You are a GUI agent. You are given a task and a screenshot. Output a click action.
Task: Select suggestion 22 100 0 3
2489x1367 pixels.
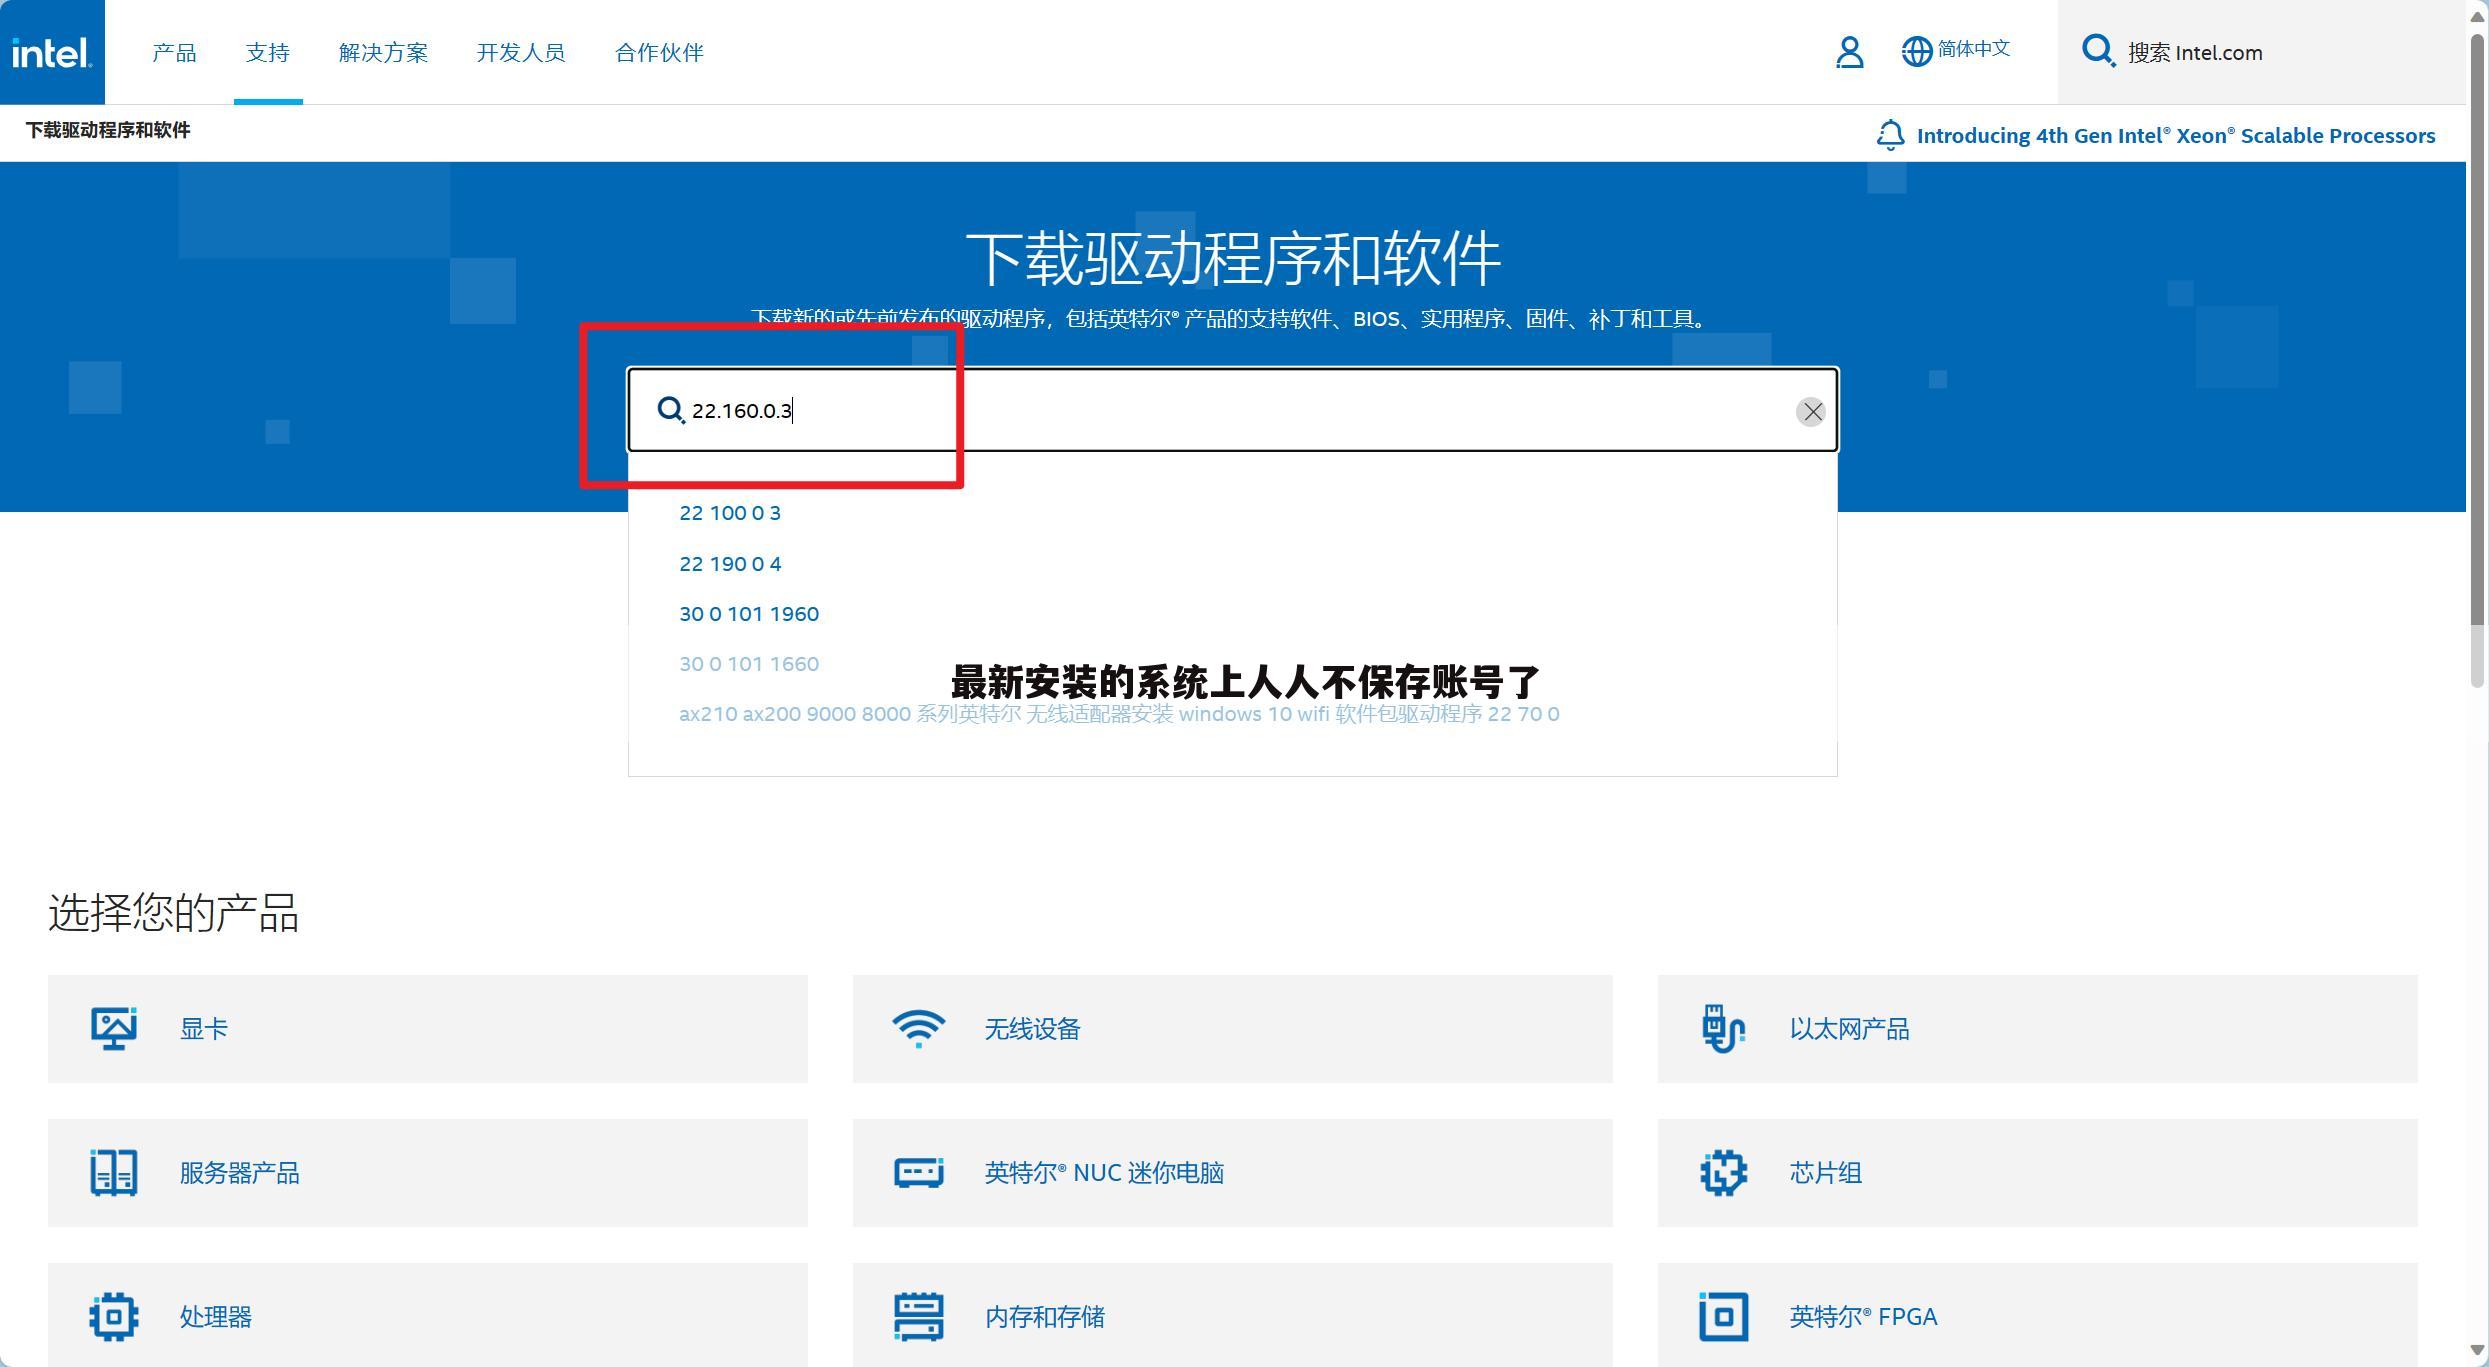click(730, 513)
